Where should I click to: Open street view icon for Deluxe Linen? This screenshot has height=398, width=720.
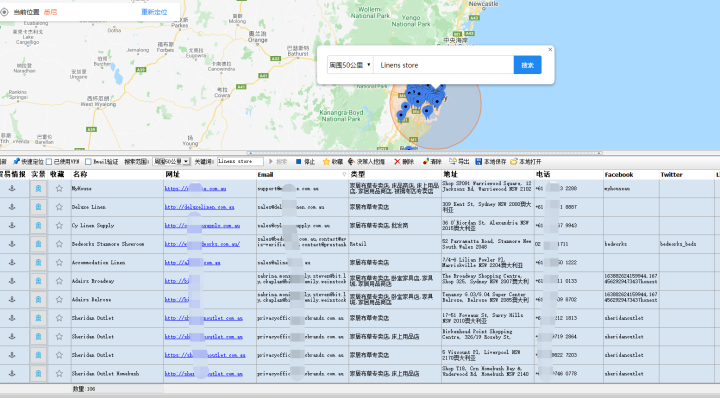[39, 207]
